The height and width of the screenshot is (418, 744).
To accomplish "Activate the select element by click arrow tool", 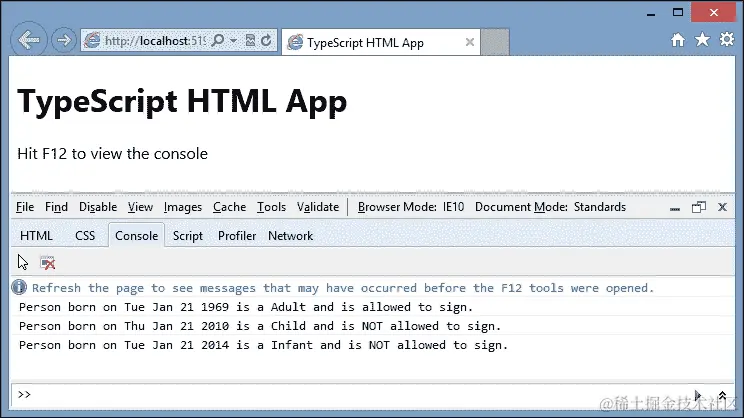I will (x=23, y=262).
